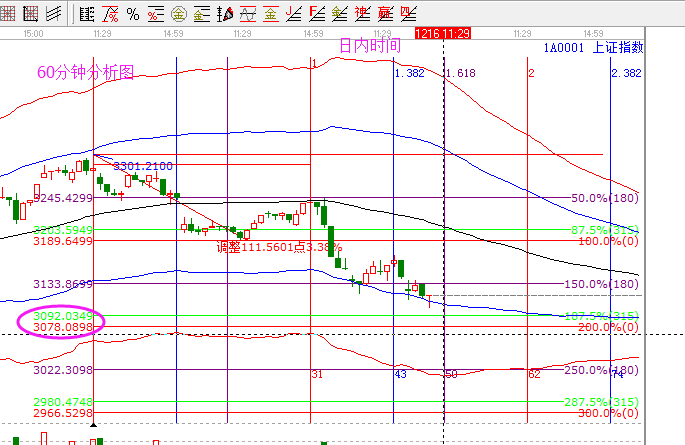The width and height of the screenshot is (685, 445).
Task: Select the percent retracement curve tool
Action: 110,14
